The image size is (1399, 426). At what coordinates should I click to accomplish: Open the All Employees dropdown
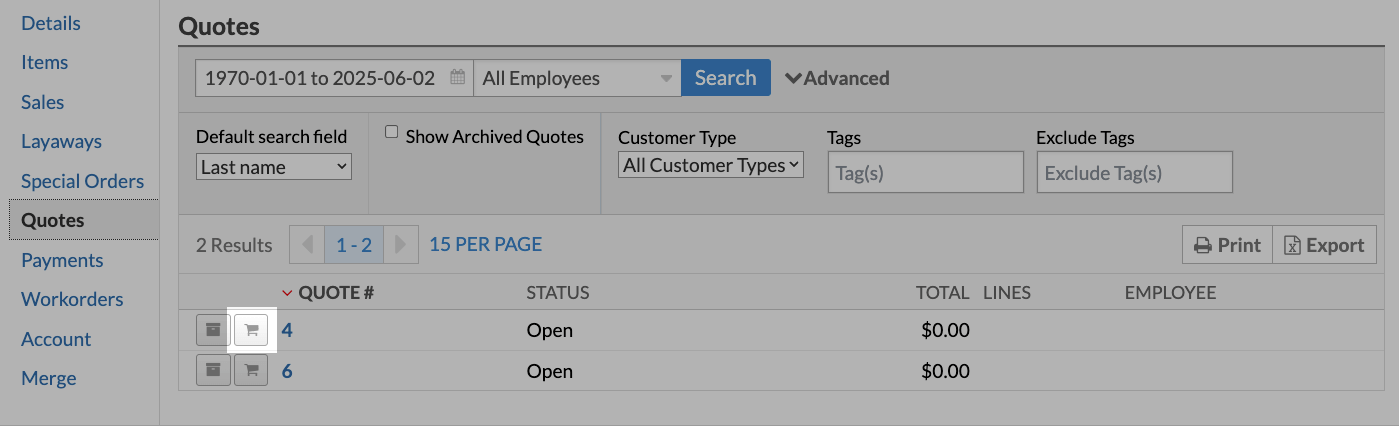click(x=577, y=78)
